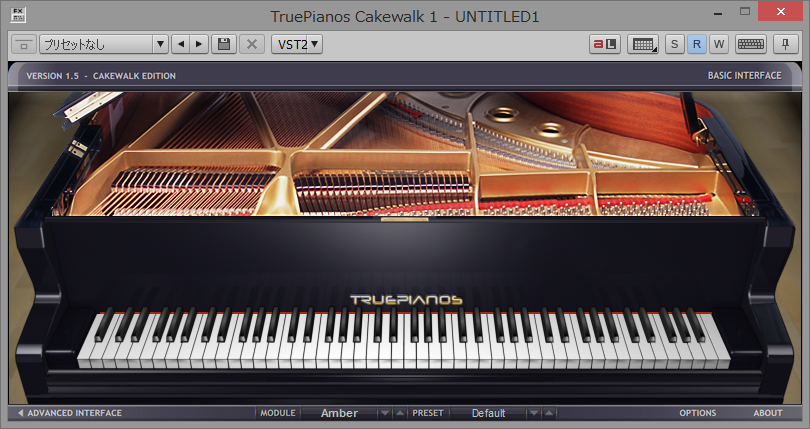Click the PRESET label

428,413
